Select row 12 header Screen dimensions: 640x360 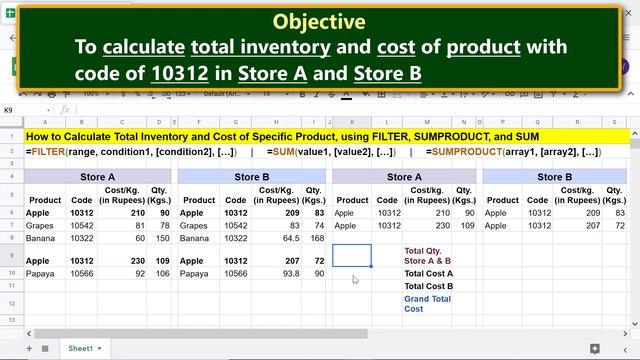(12, 304)
